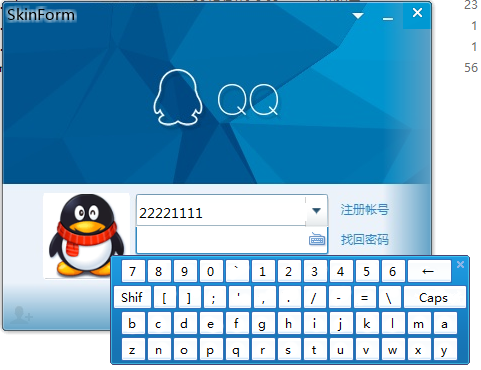Click inside the empty password field

coord(222,240)
